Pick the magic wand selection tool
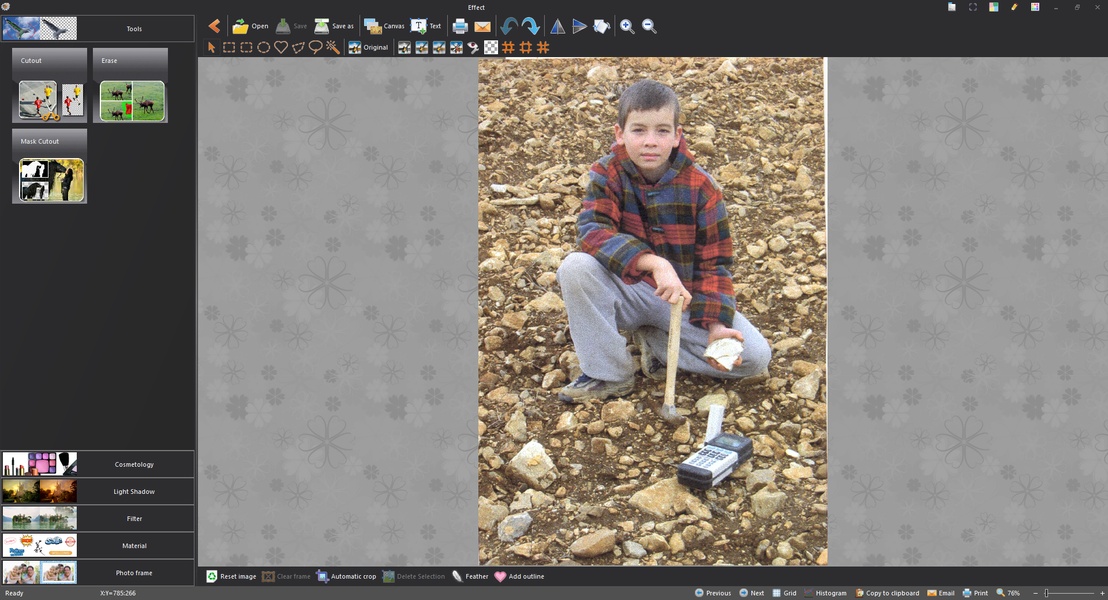This screenshot has width=1108, height=600. [333, 47]
